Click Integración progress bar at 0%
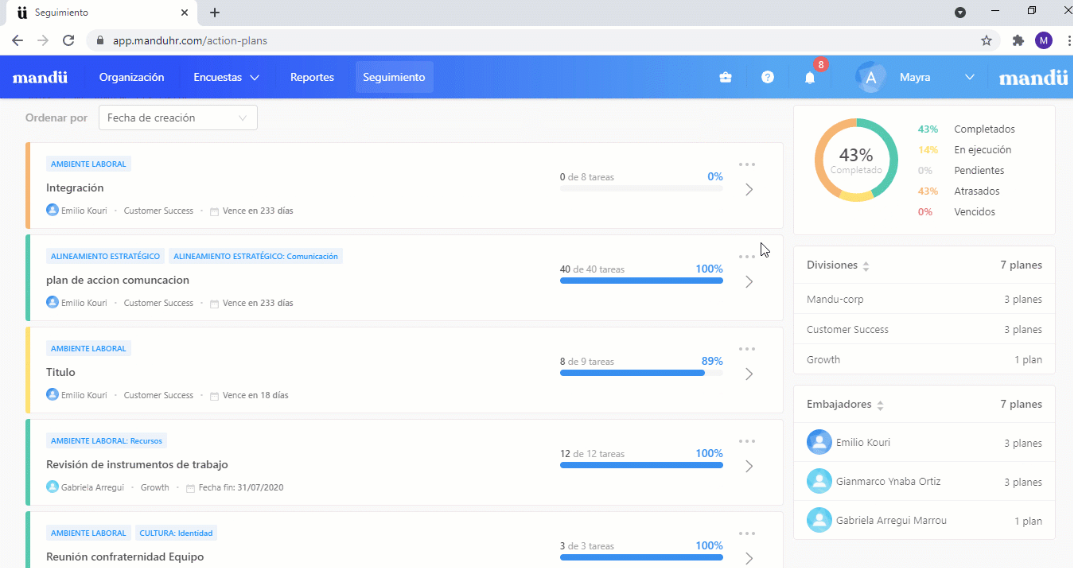Screen dimensions: 1073x568 point(641,188)
